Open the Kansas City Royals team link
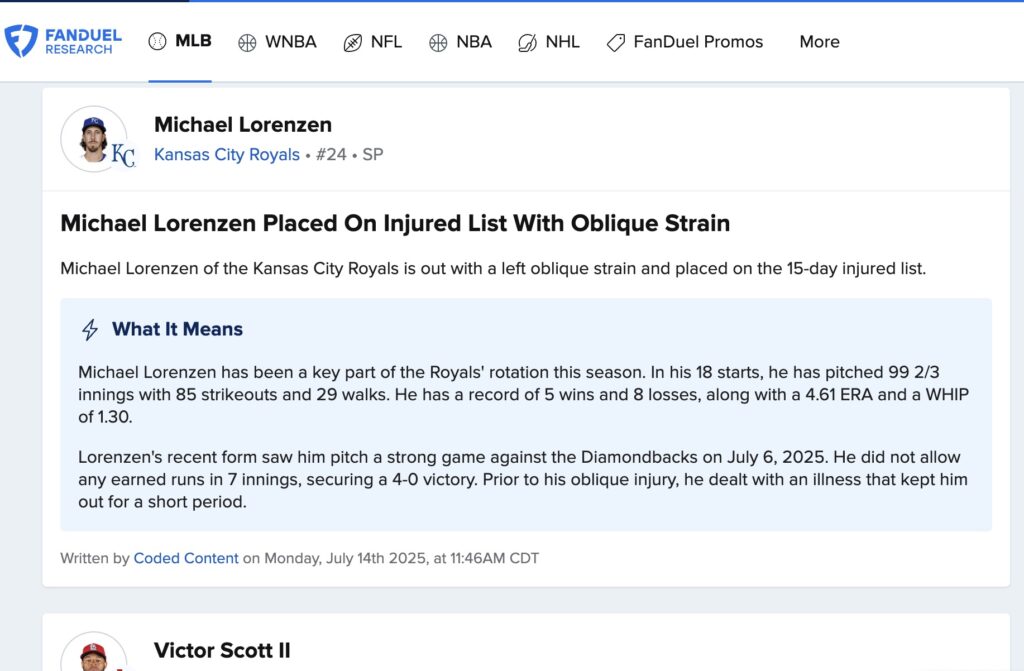Screen dimensions: 1024x671 tap(227, 155)
